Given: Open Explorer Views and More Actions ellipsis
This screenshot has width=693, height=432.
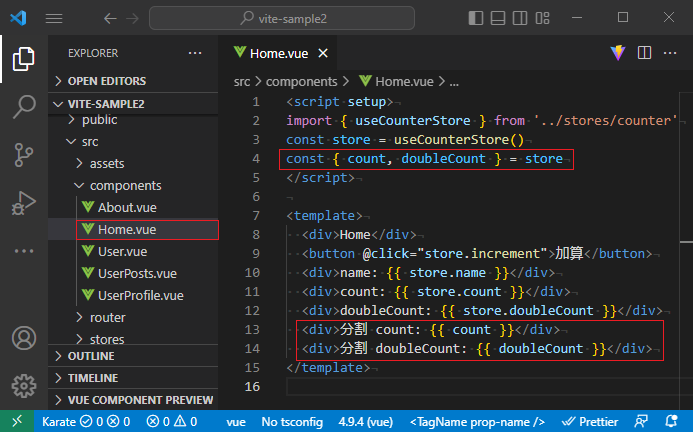Looking at the screenshot, I should pos(195,53).
